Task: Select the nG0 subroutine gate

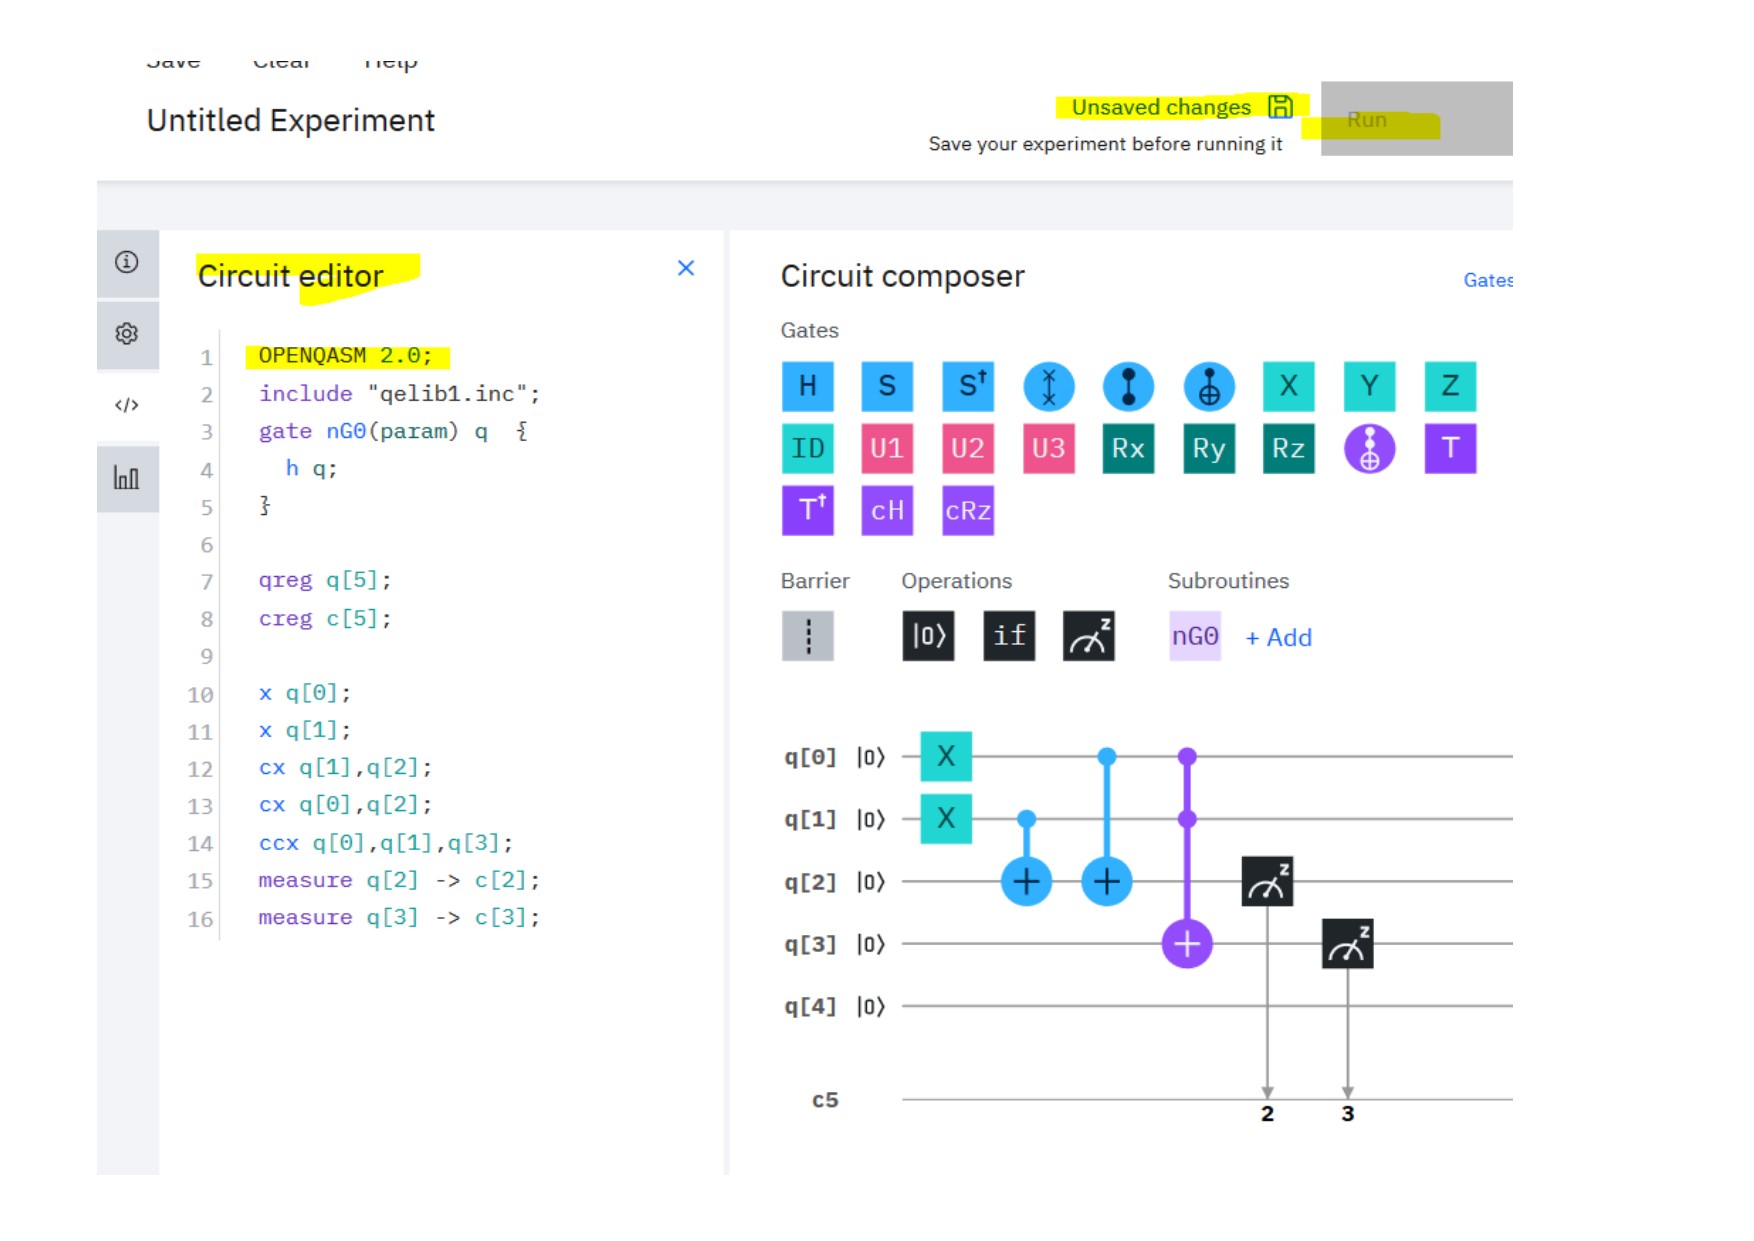Action: pos(1195,636)
